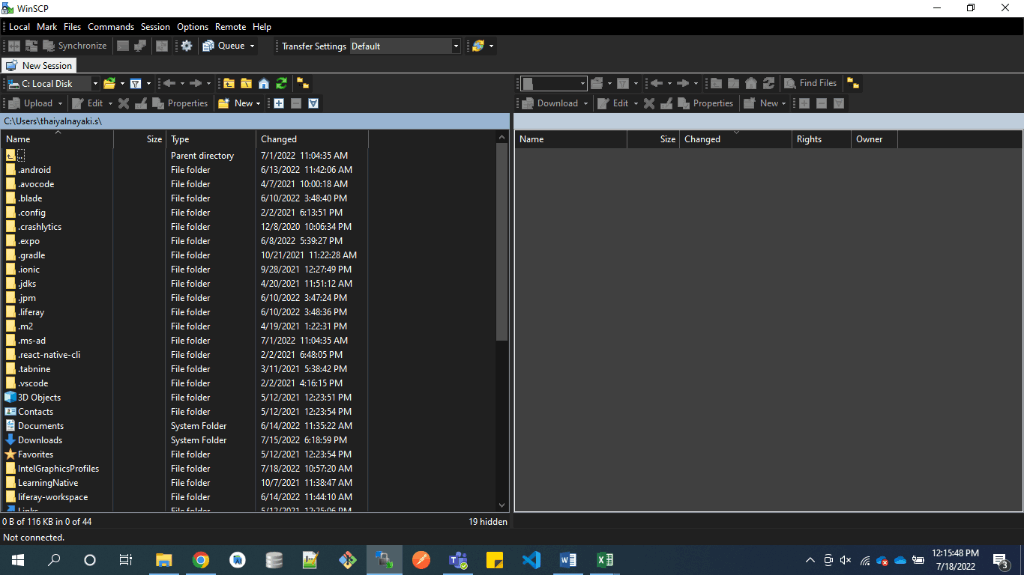
Task: Open the Commands menu
Action: (110, 27)
